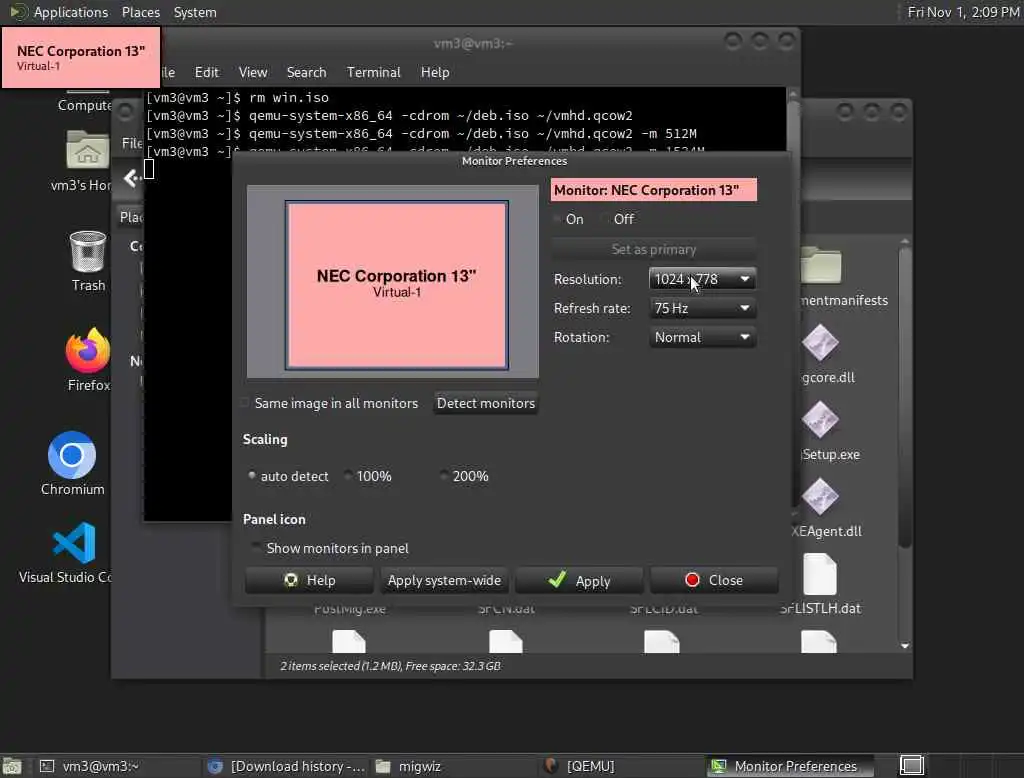Open the View menu in terminal
The image size is (1024, 778).
coord(253,72)
